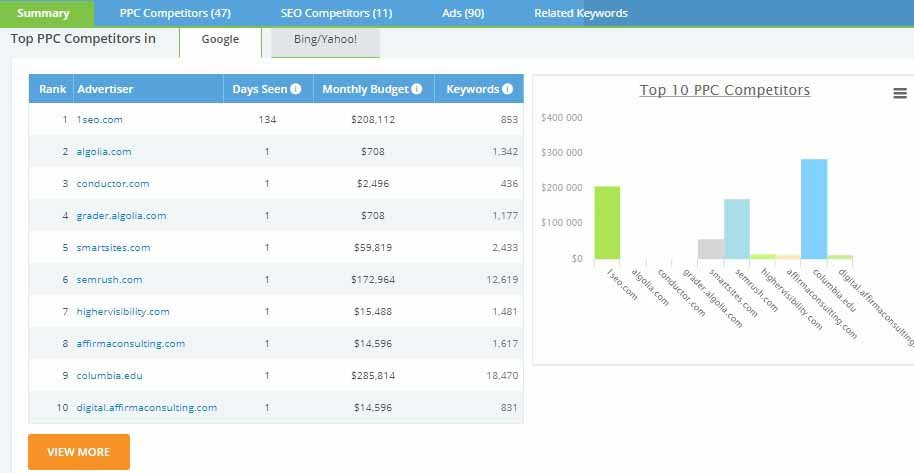The width and height of the screenshot is (914, 473).
Task: Click the 853 keywords cell
Action: pos(509,120)
